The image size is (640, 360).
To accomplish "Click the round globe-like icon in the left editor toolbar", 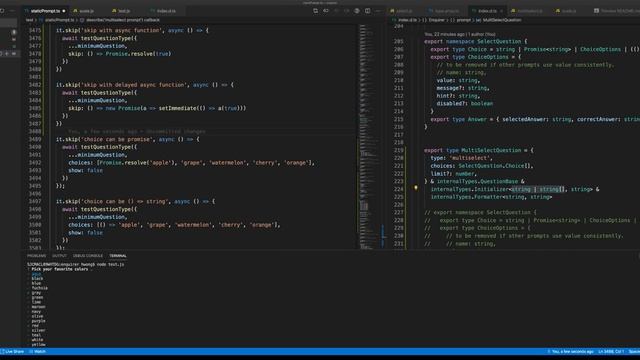I will (357, 11).
